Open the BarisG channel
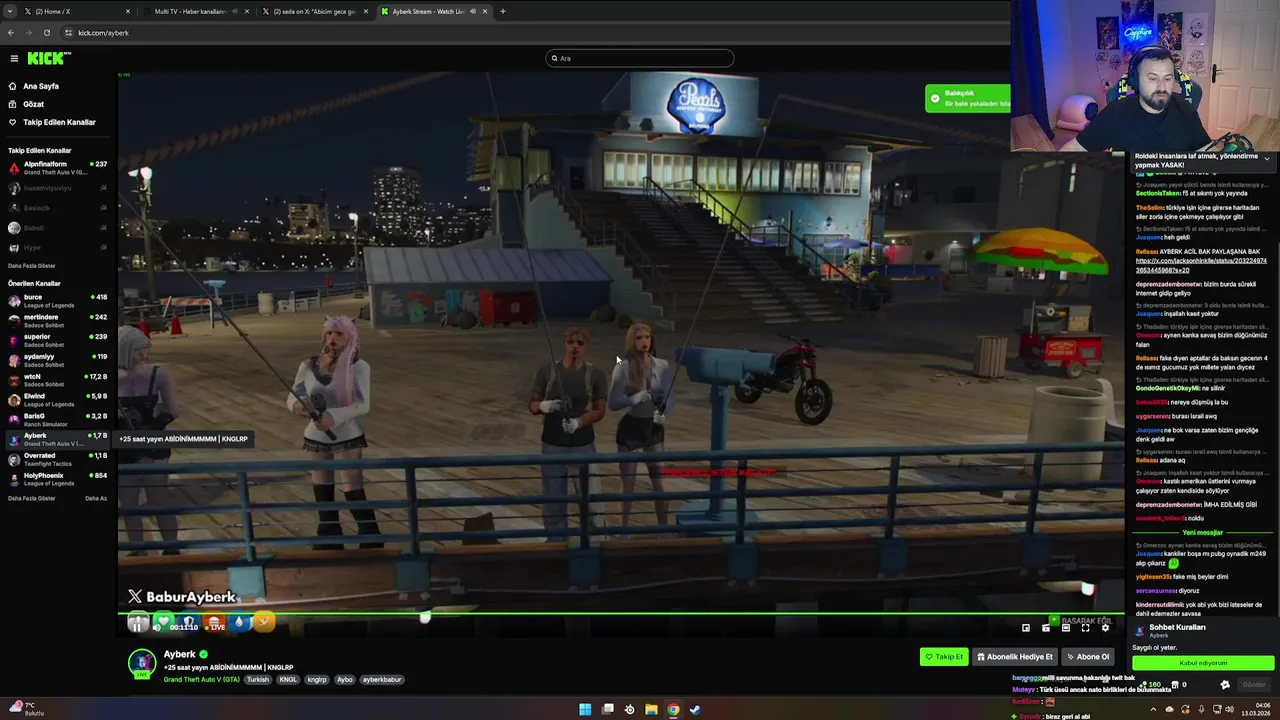 (58, 419)
